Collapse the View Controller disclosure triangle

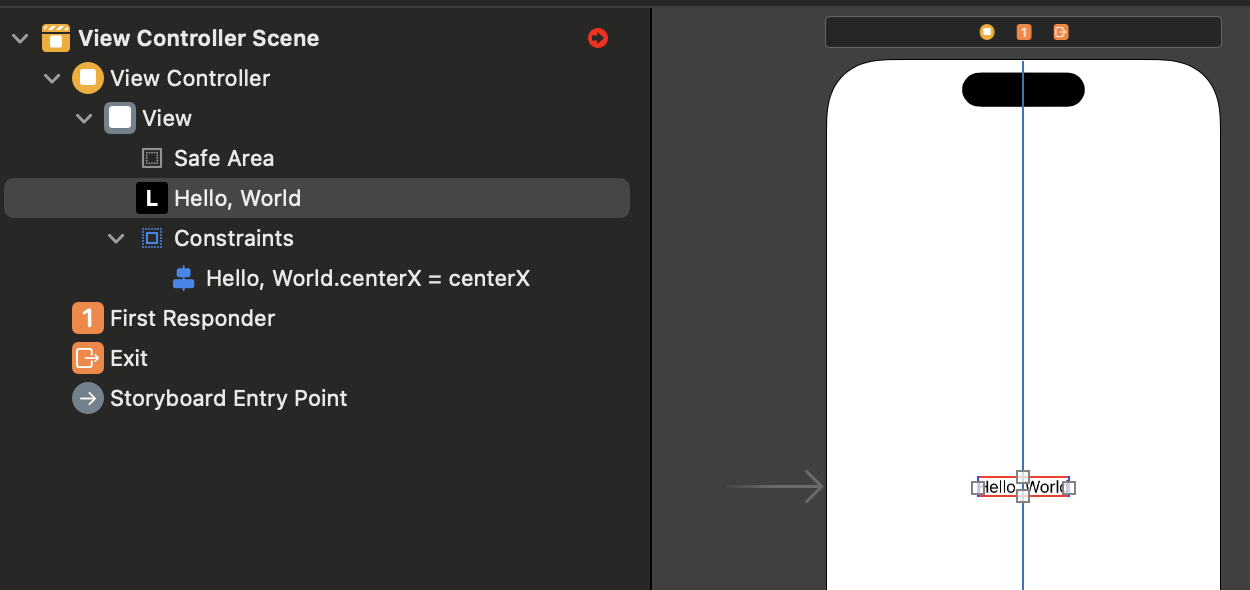[x=52, y=78]
